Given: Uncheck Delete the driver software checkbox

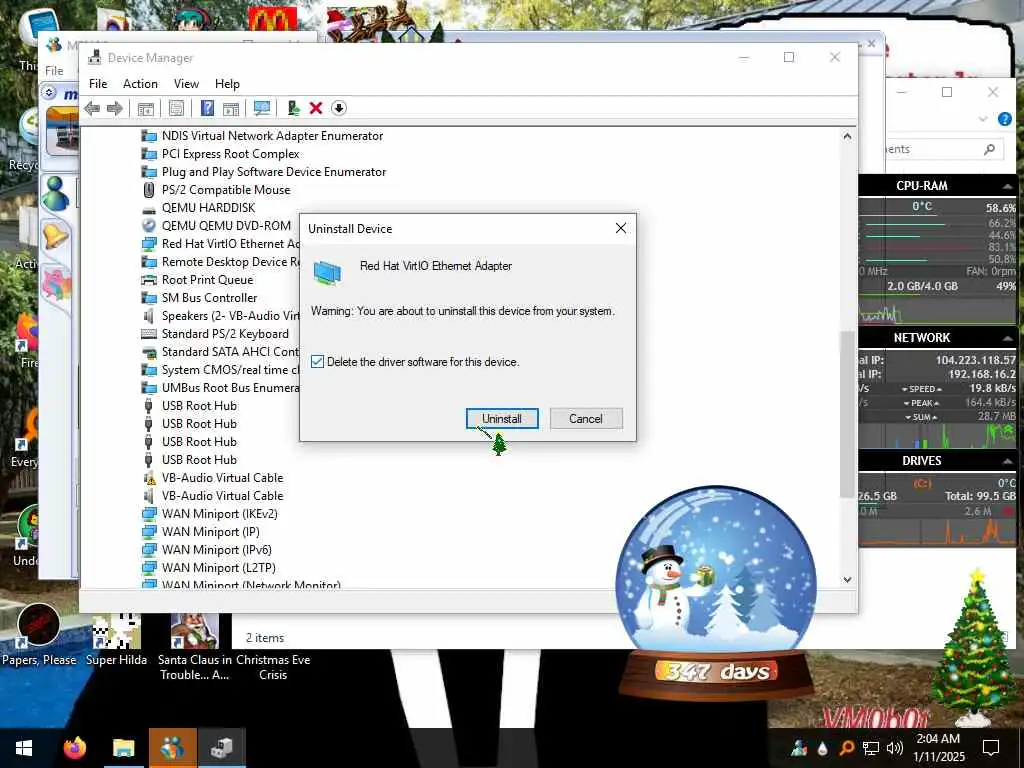Looking at the screenshot, I should click(317, 362).
